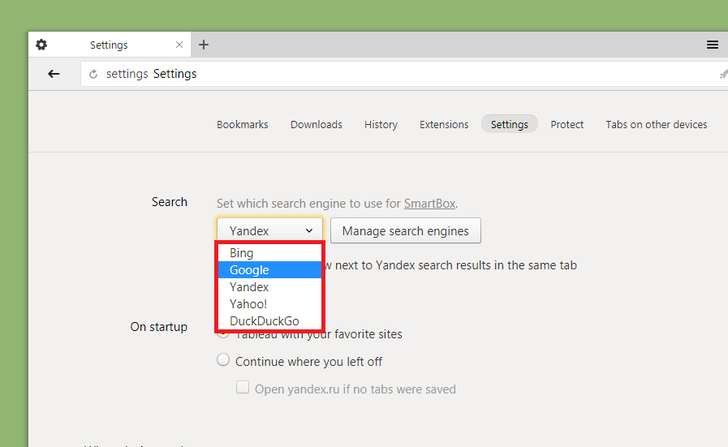Choose Yahoo! from the search engine list

270,304
